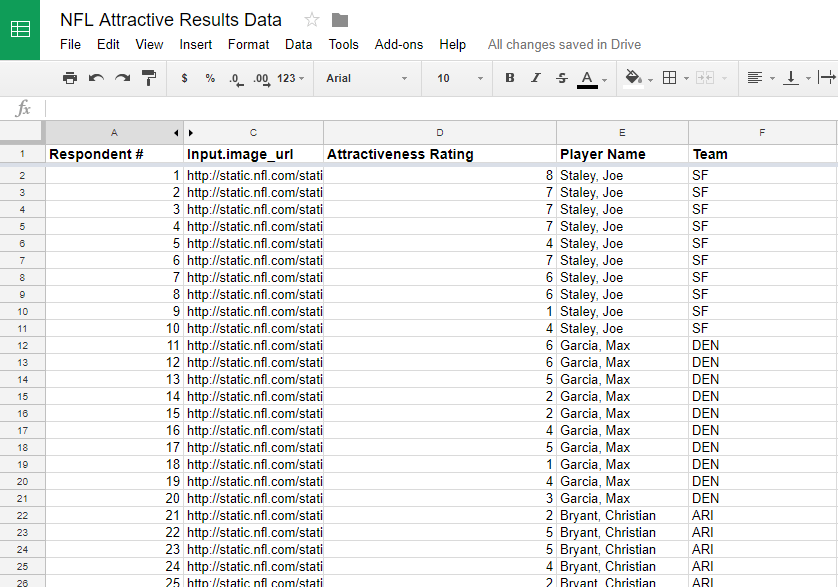Click the vertical align icon
This screenshot has width=838, height=587.
[x=790, y=78]
